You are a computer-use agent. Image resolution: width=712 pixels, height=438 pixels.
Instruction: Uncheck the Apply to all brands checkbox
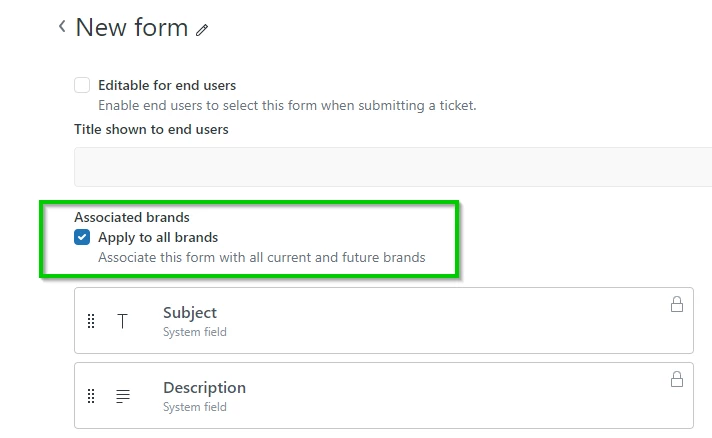pos(82,238)
